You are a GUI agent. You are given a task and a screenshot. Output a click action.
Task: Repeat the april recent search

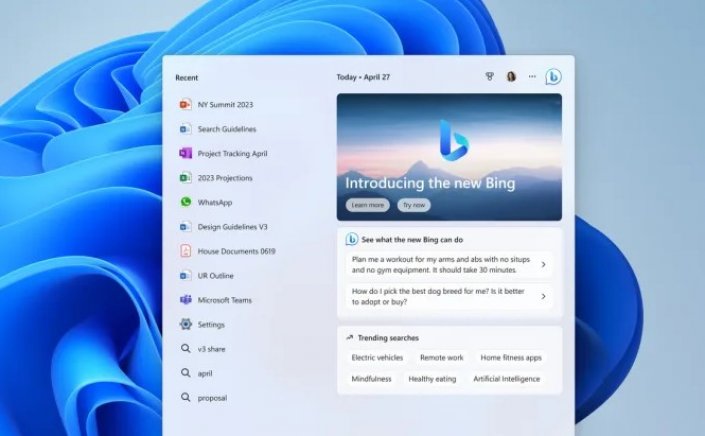[x=205, y=374]
